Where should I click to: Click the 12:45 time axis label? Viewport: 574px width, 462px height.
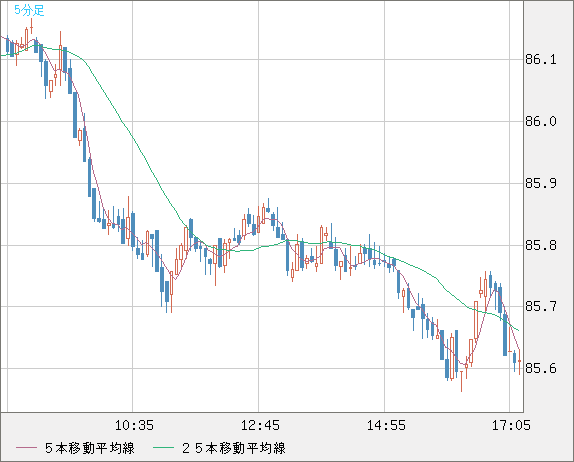click(x=260, y=425)
